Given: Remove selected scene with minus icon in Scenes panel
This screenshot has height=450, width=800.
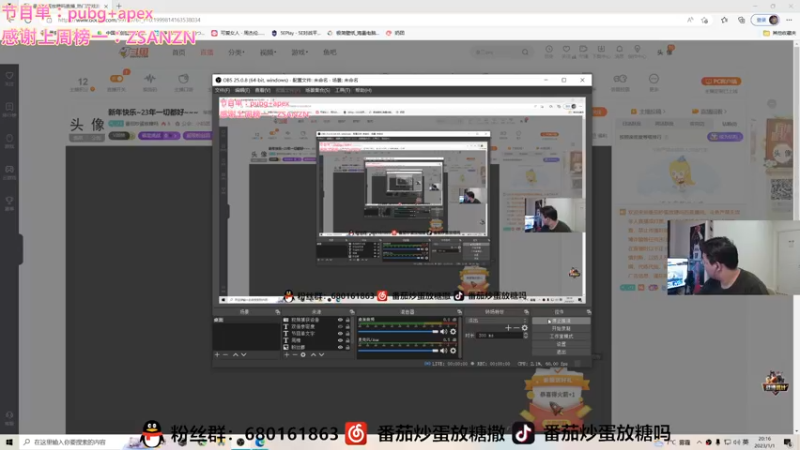Looking at the screenshot, I should point(226,355).
